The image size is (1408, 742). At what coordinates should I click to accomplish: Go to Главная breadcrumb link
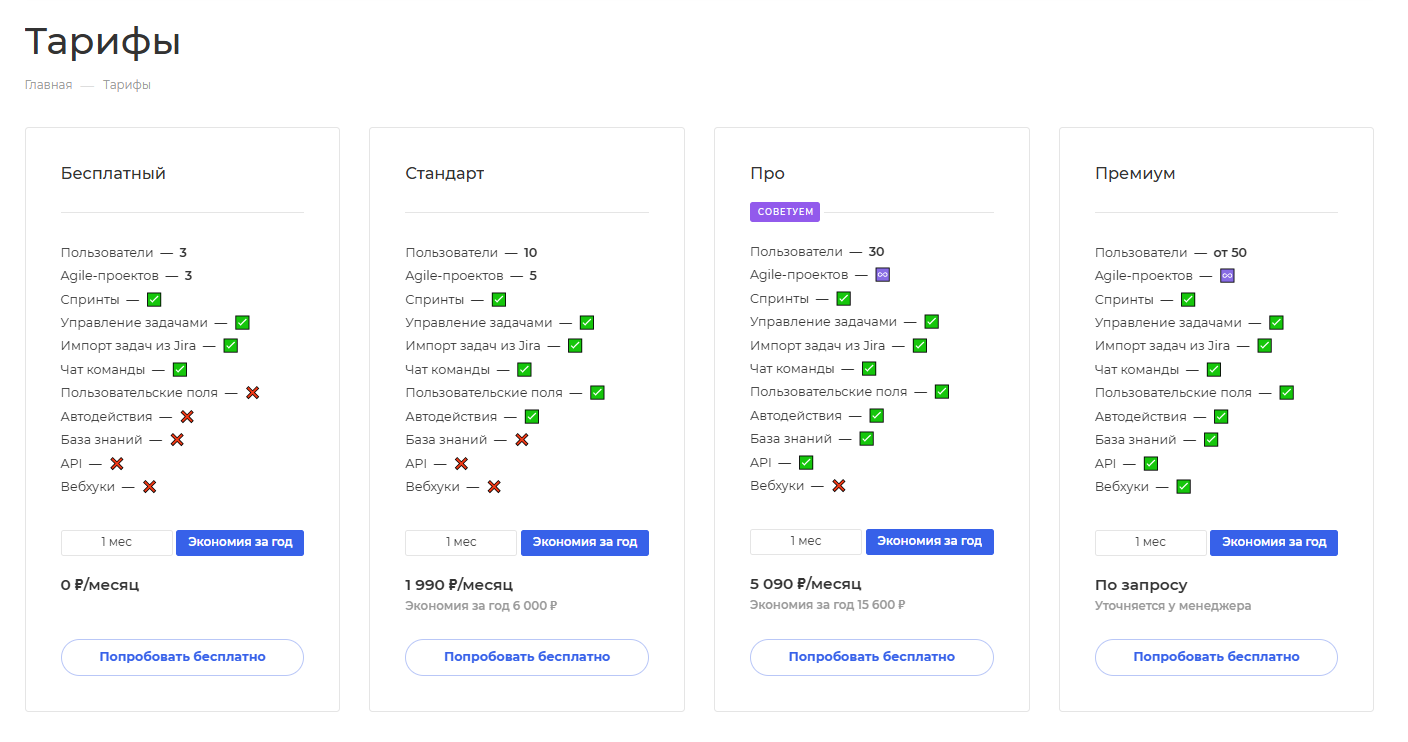[48, 85]
